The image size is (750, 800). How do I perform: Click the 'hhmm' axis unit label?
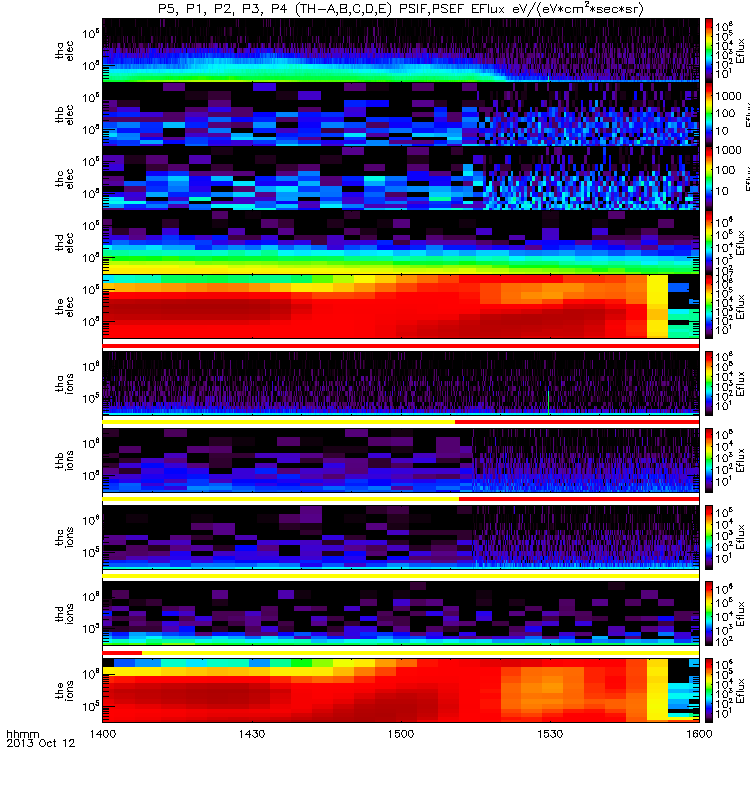click(22, 734)
